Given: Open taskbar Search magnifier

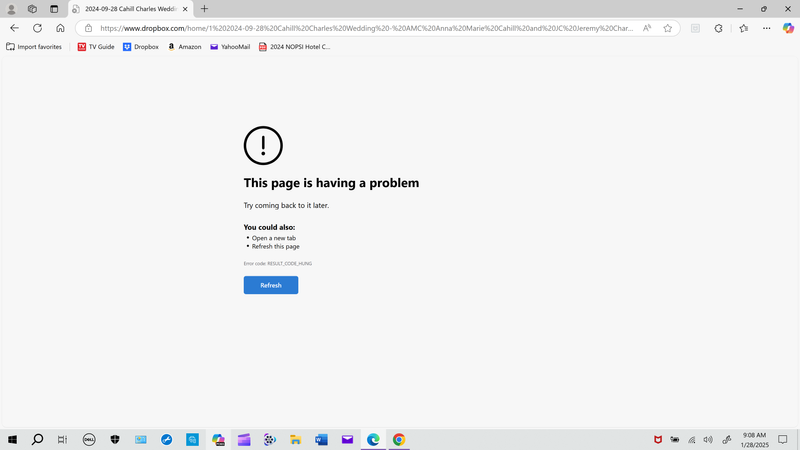Looking at the screenshot, I should click(37, 439).
